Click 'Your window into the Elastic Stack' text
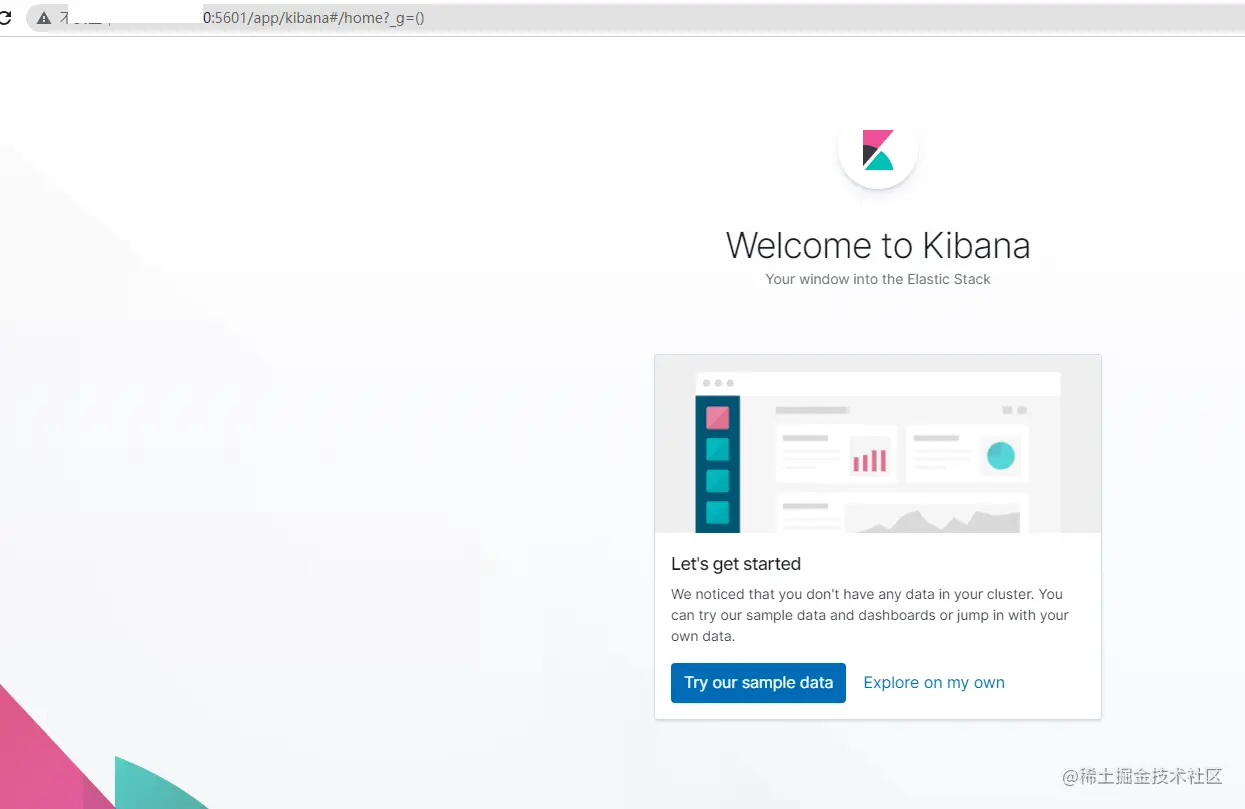This screenshot has height=809, width=1245. (878, 279)
